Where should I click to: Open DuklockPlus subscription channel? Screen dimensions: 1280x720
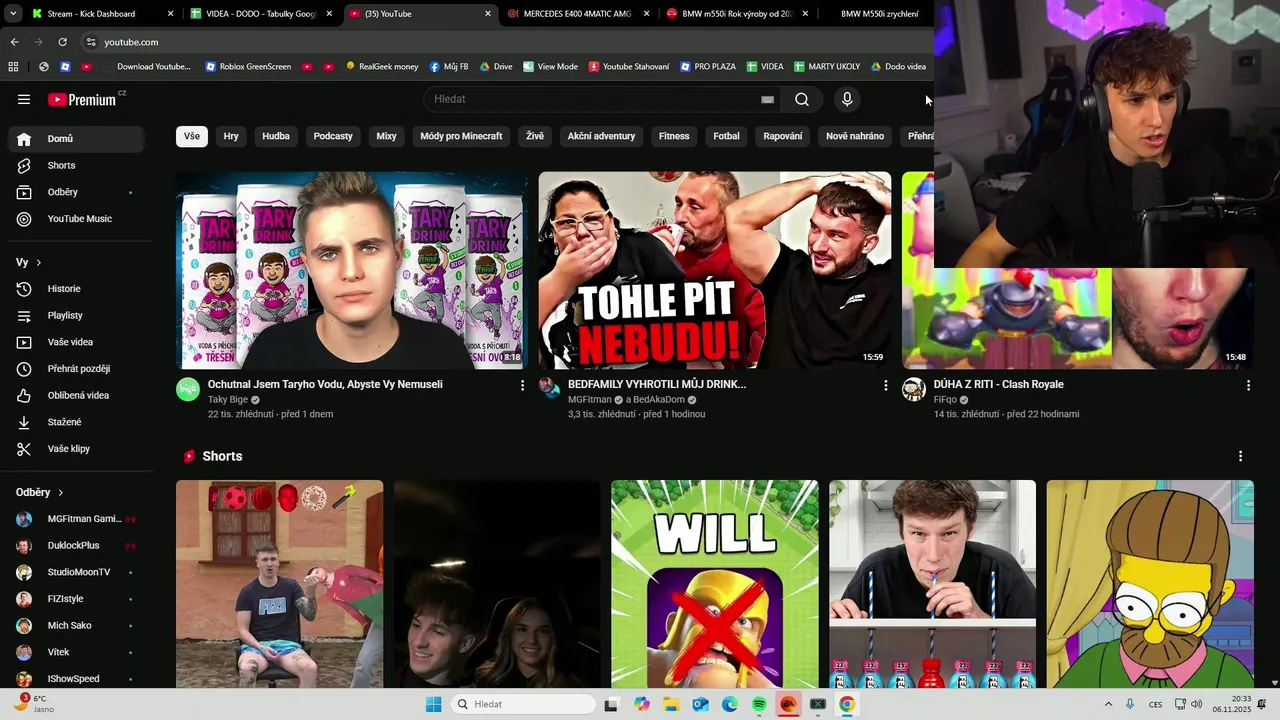pos(76,546)
